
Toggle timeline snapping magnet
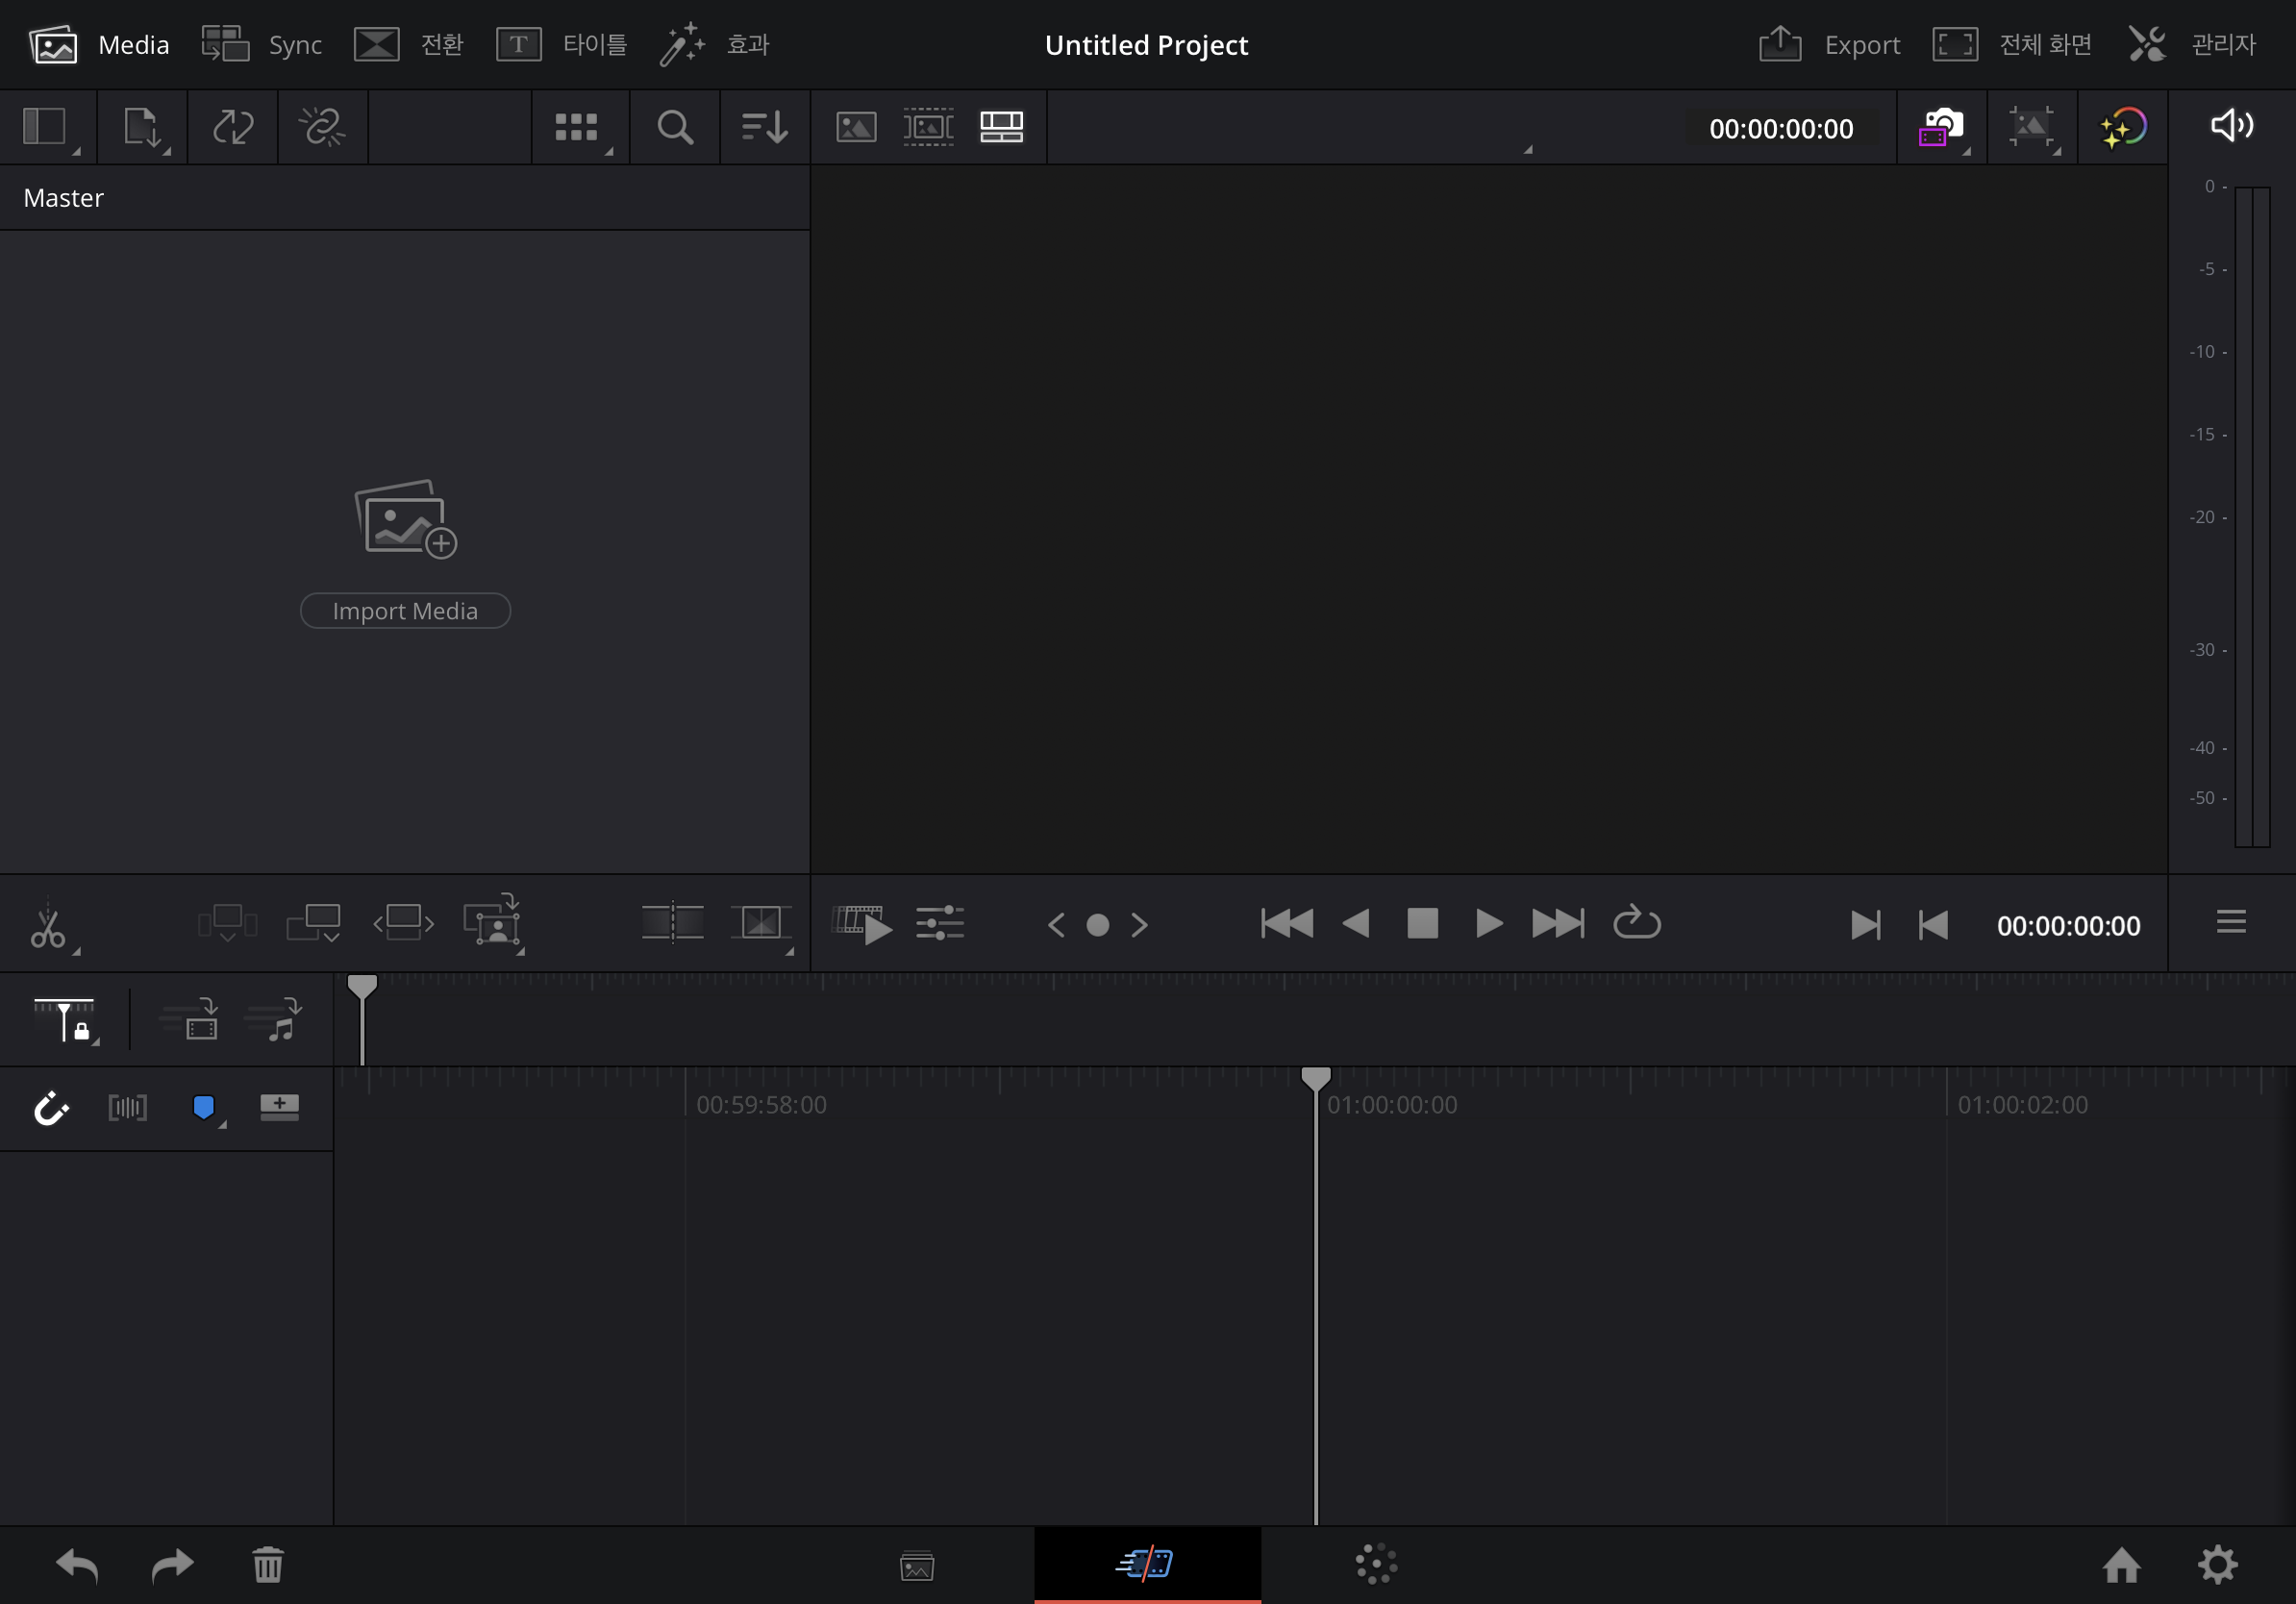point(50,1107)
